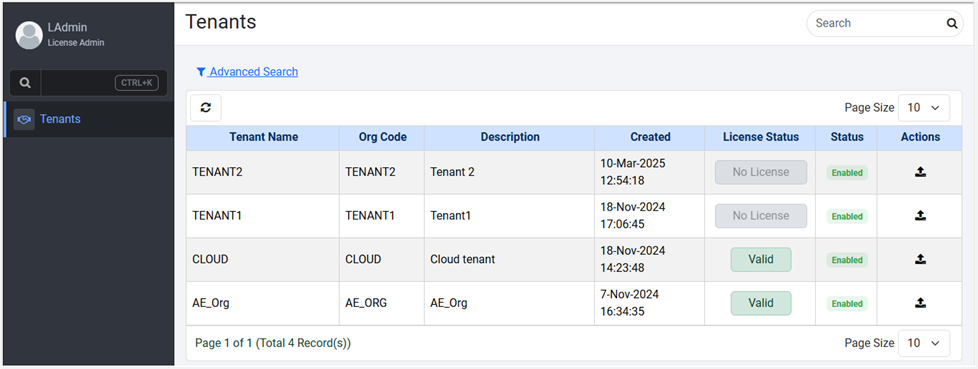Image resolution: width=978 pixels, height=369 pixels.
Task: Upload license for AE_Org row
Action: pyautogui.click(x=920, y=303)
